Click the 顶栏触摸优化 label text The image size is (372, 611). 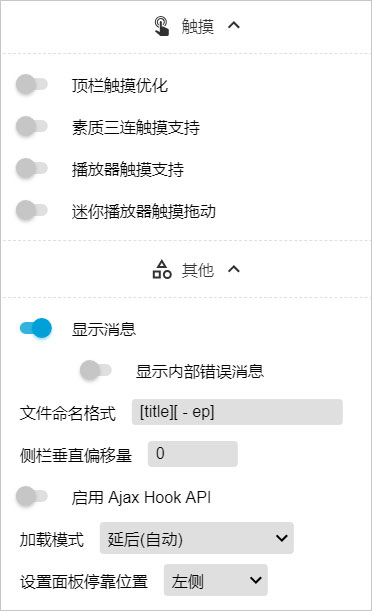pyautogui.click(x=120, y=85)
